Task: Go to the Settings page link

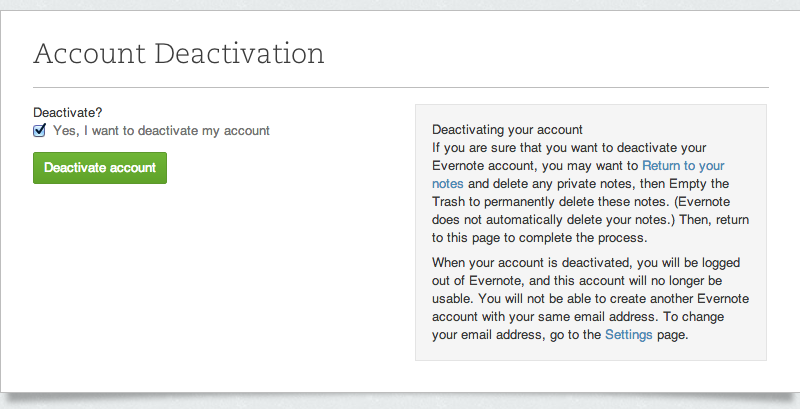Action: pos(628,335)
